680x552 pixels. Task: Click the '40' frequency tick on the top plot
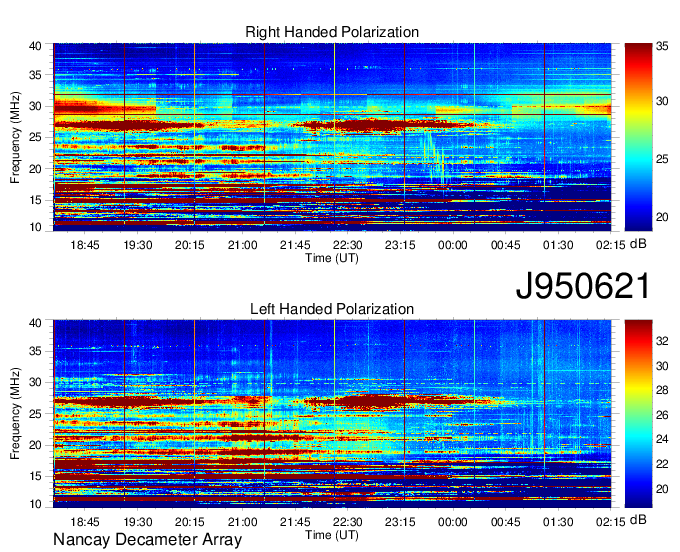[35, 46]
